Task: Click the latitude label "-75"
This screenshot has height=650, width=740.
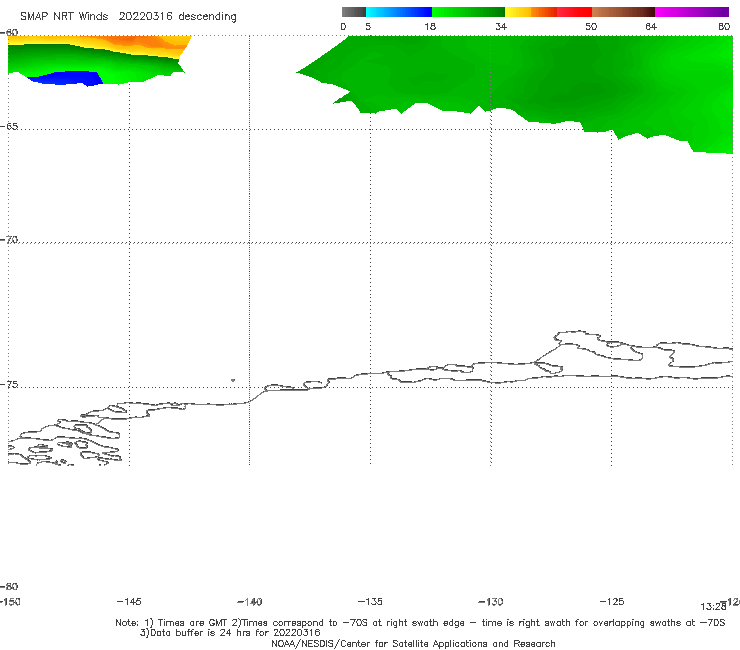Action: (9, 385)
